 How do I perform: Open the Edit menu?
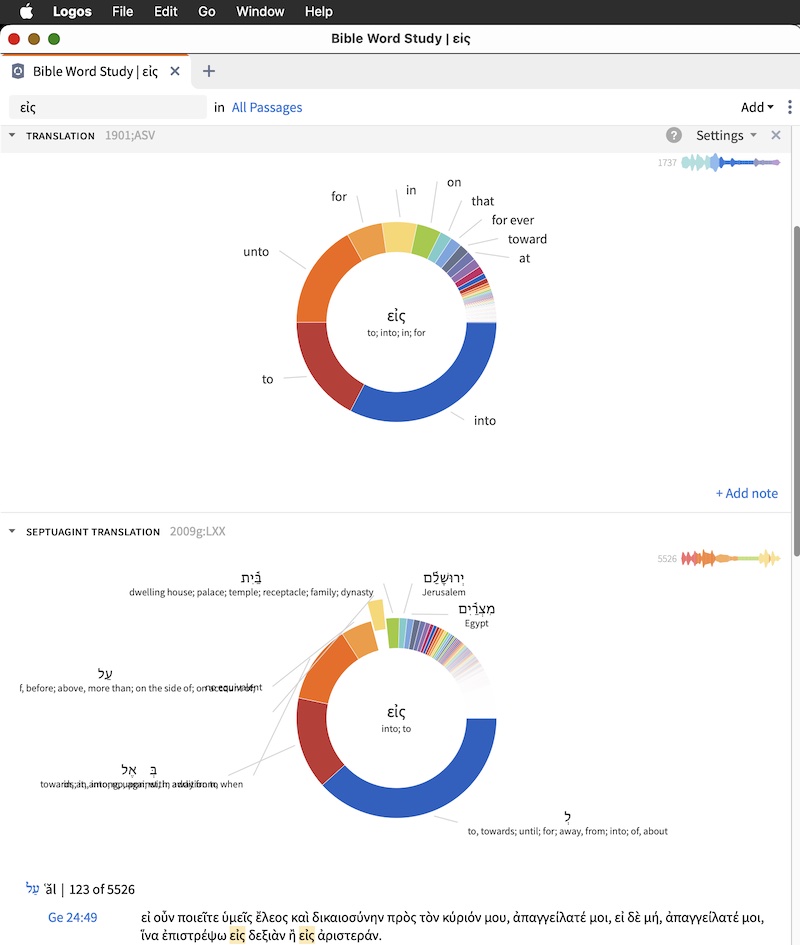[166, 11]
